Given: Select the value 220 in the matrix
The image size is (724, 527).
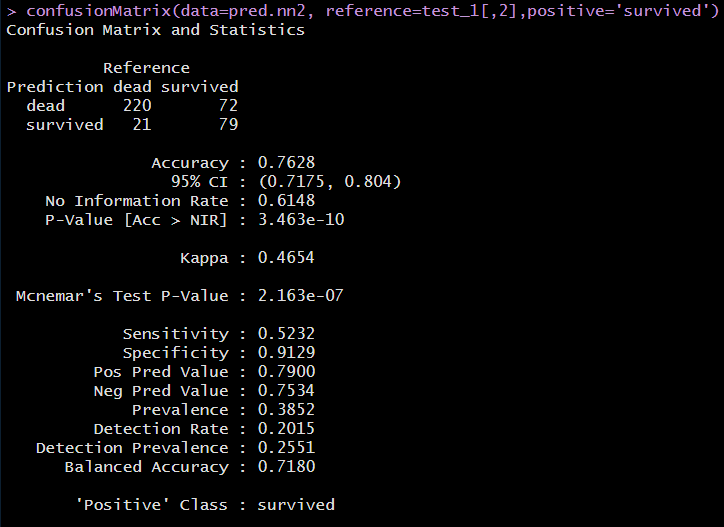Looking at the screenshot, I should click(x=137, y=106).
